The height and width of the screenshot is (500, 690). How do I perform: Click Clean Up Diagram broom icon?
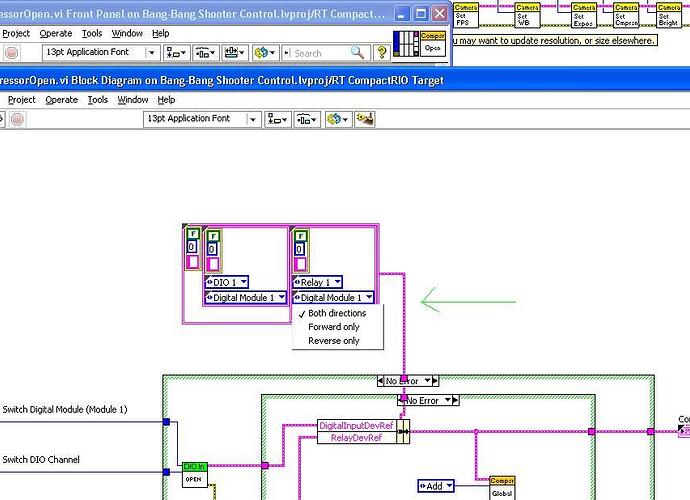tap(365, 119)
